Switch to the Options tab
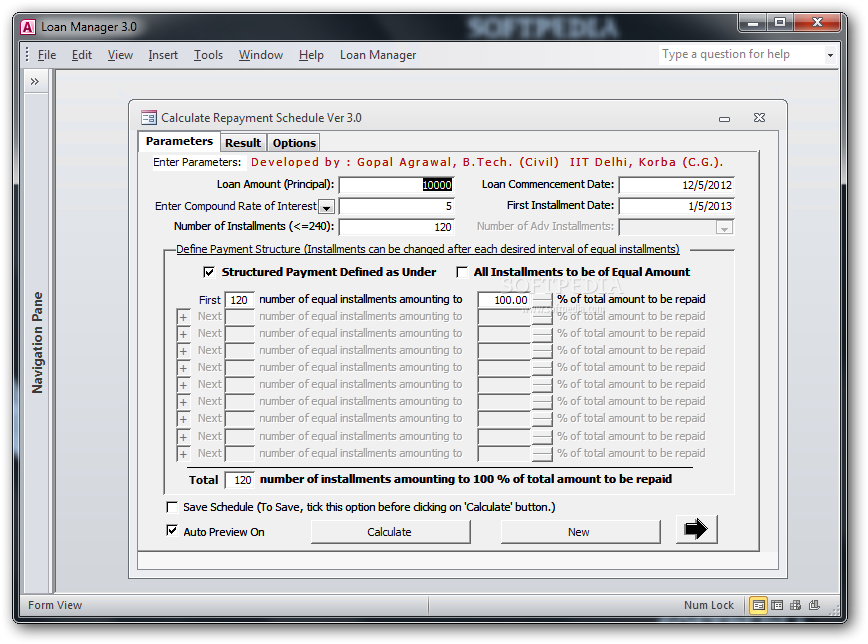 pos(294,143)
